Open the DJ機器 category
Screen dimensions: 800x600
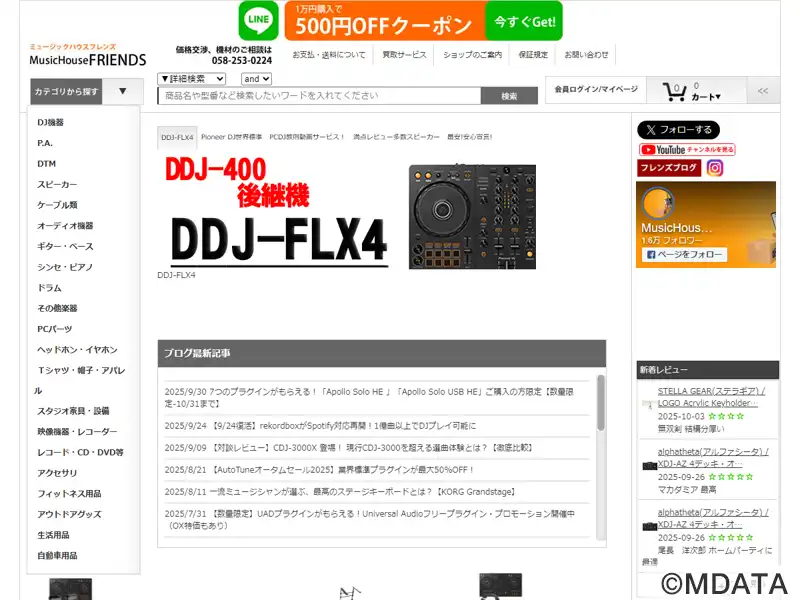51,122
